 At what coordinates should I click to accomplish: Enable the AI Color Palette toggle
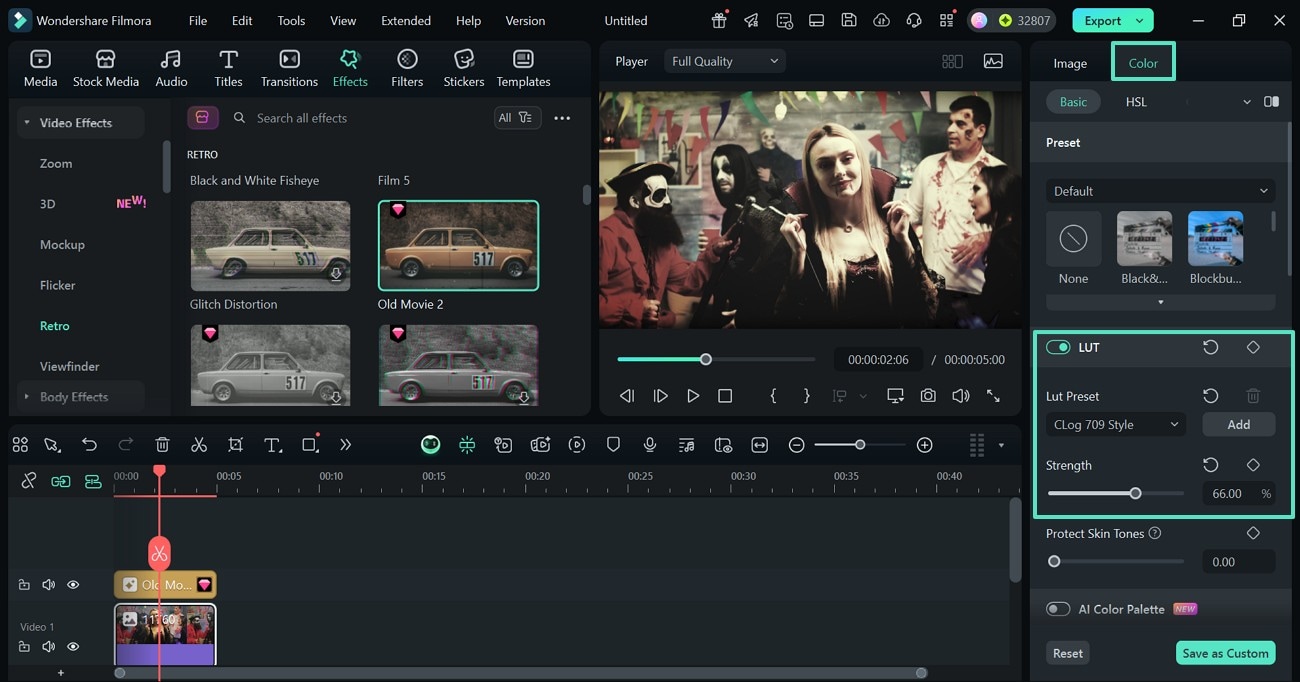tap(1057, 608)
